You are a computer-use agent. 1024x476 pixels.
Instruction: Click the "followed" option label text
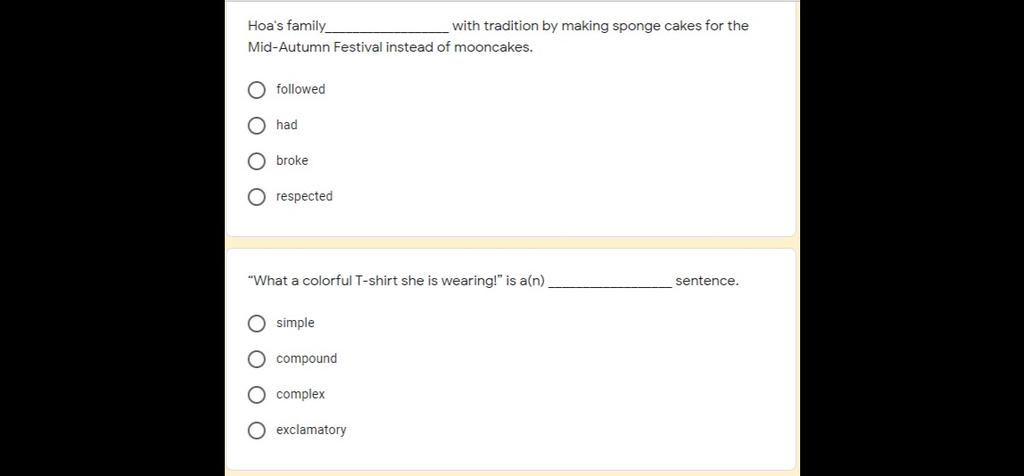coord(300,89)
